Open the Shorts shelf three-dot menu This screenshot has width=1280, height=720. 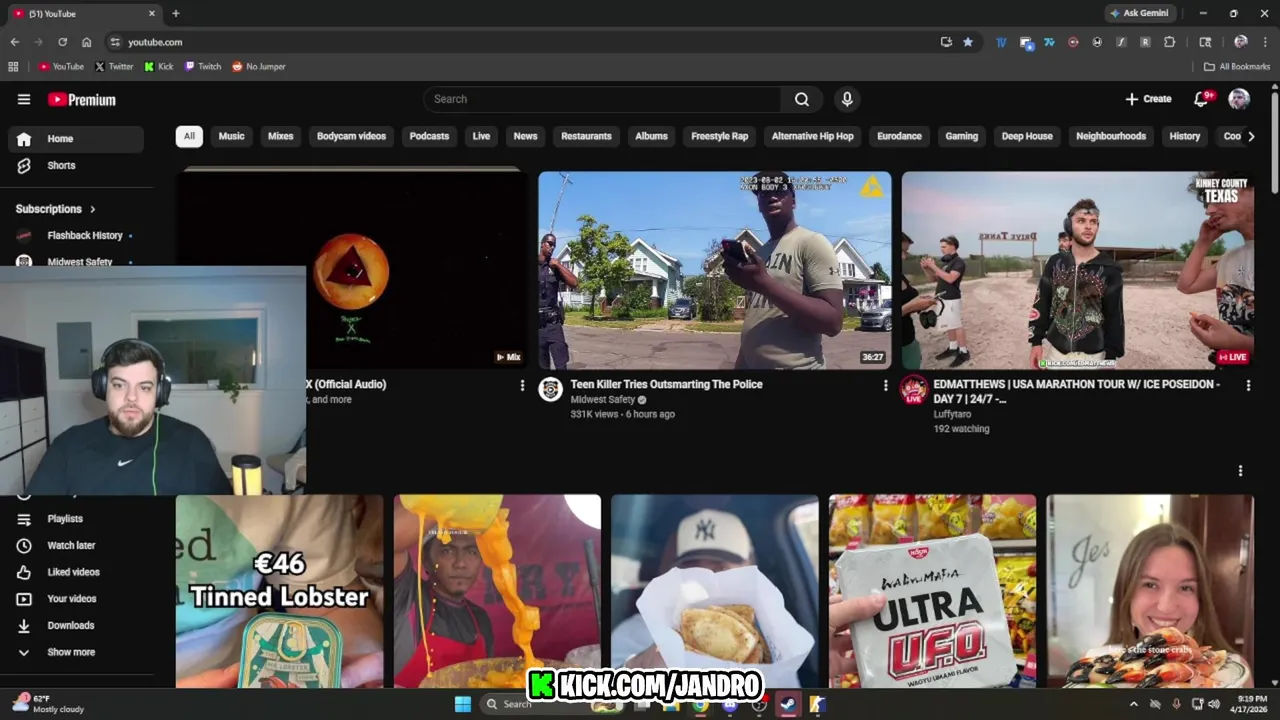1240,471
